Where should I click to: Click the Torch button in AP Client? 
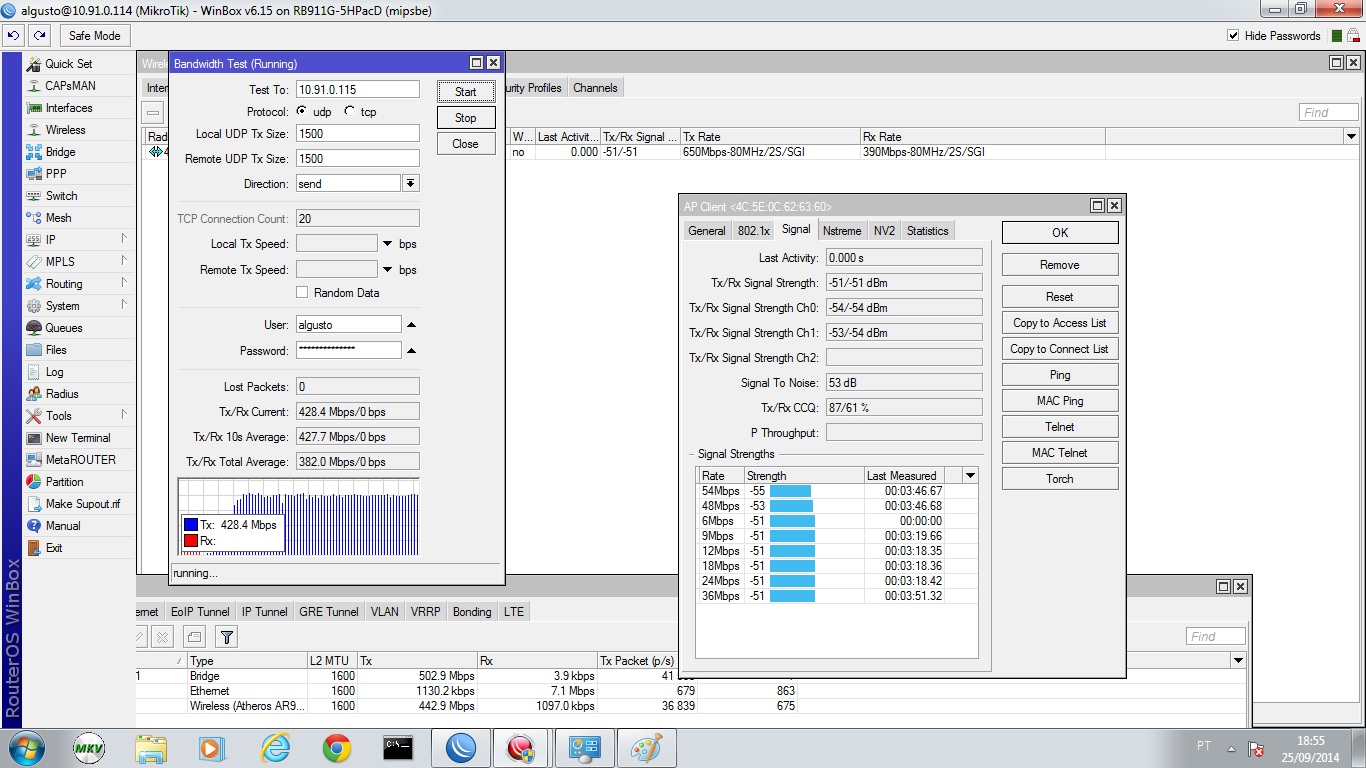(1059, 479)
